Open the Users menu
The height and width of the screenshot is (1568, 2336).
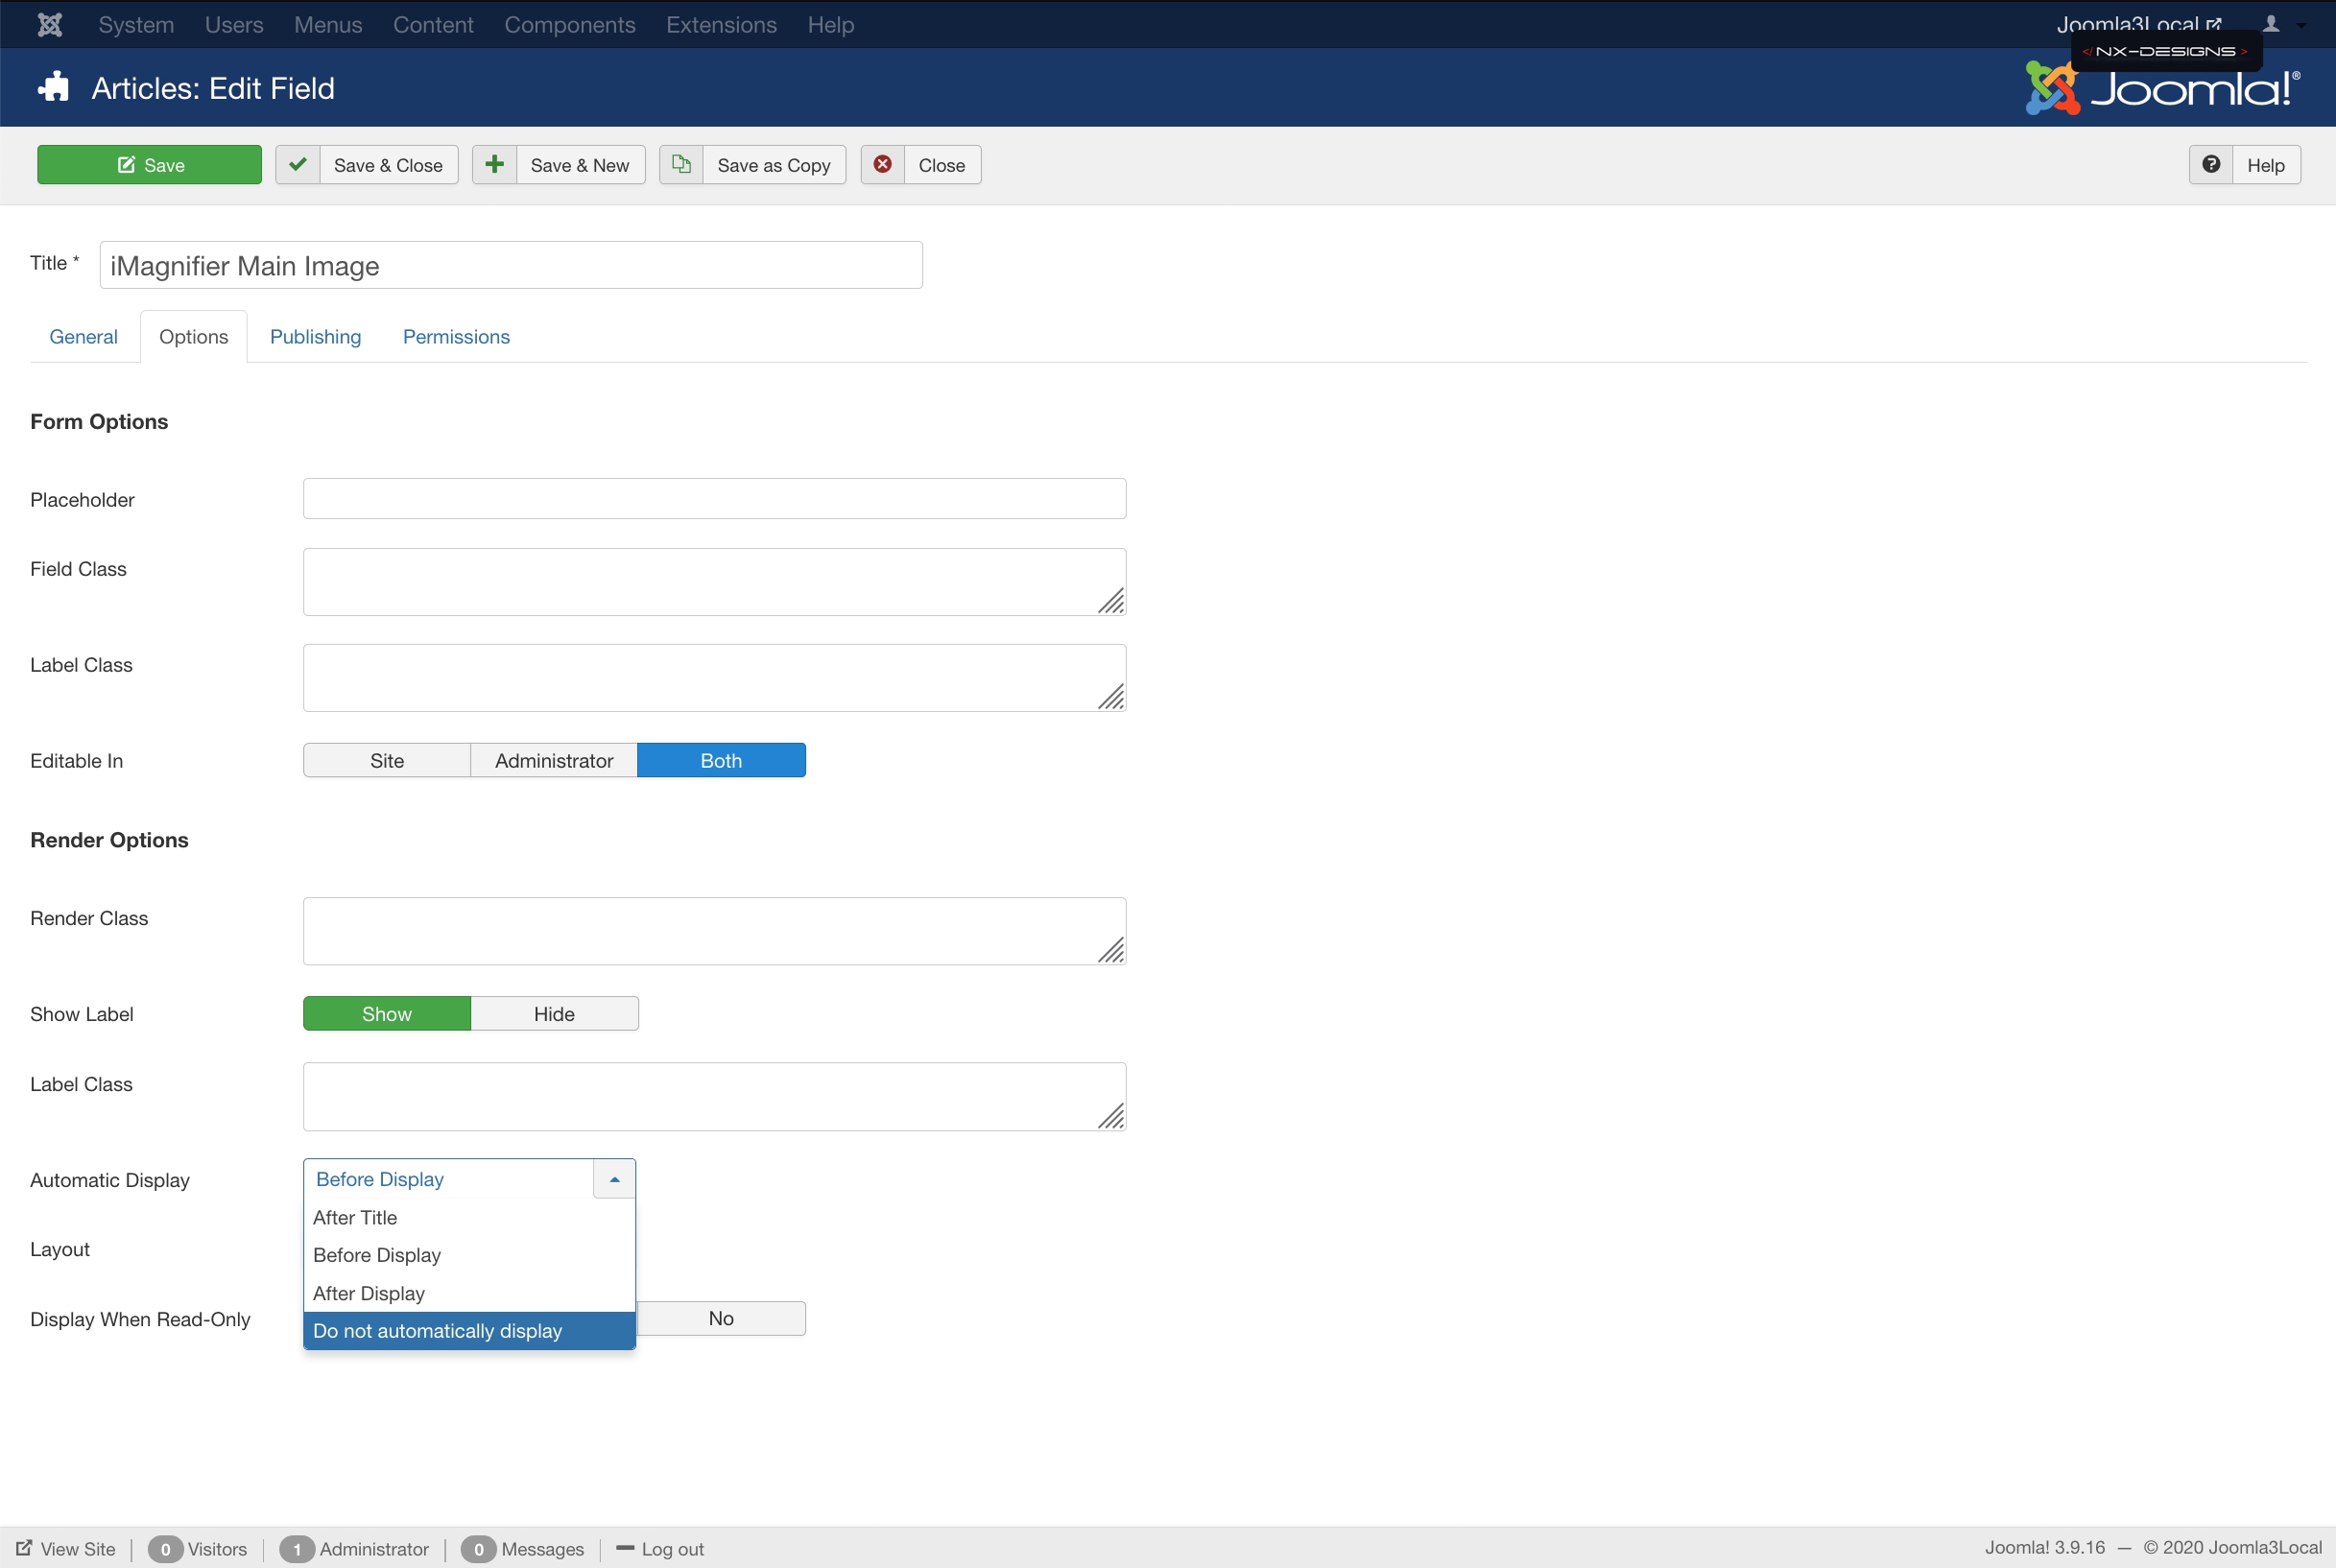coord(234,24)
